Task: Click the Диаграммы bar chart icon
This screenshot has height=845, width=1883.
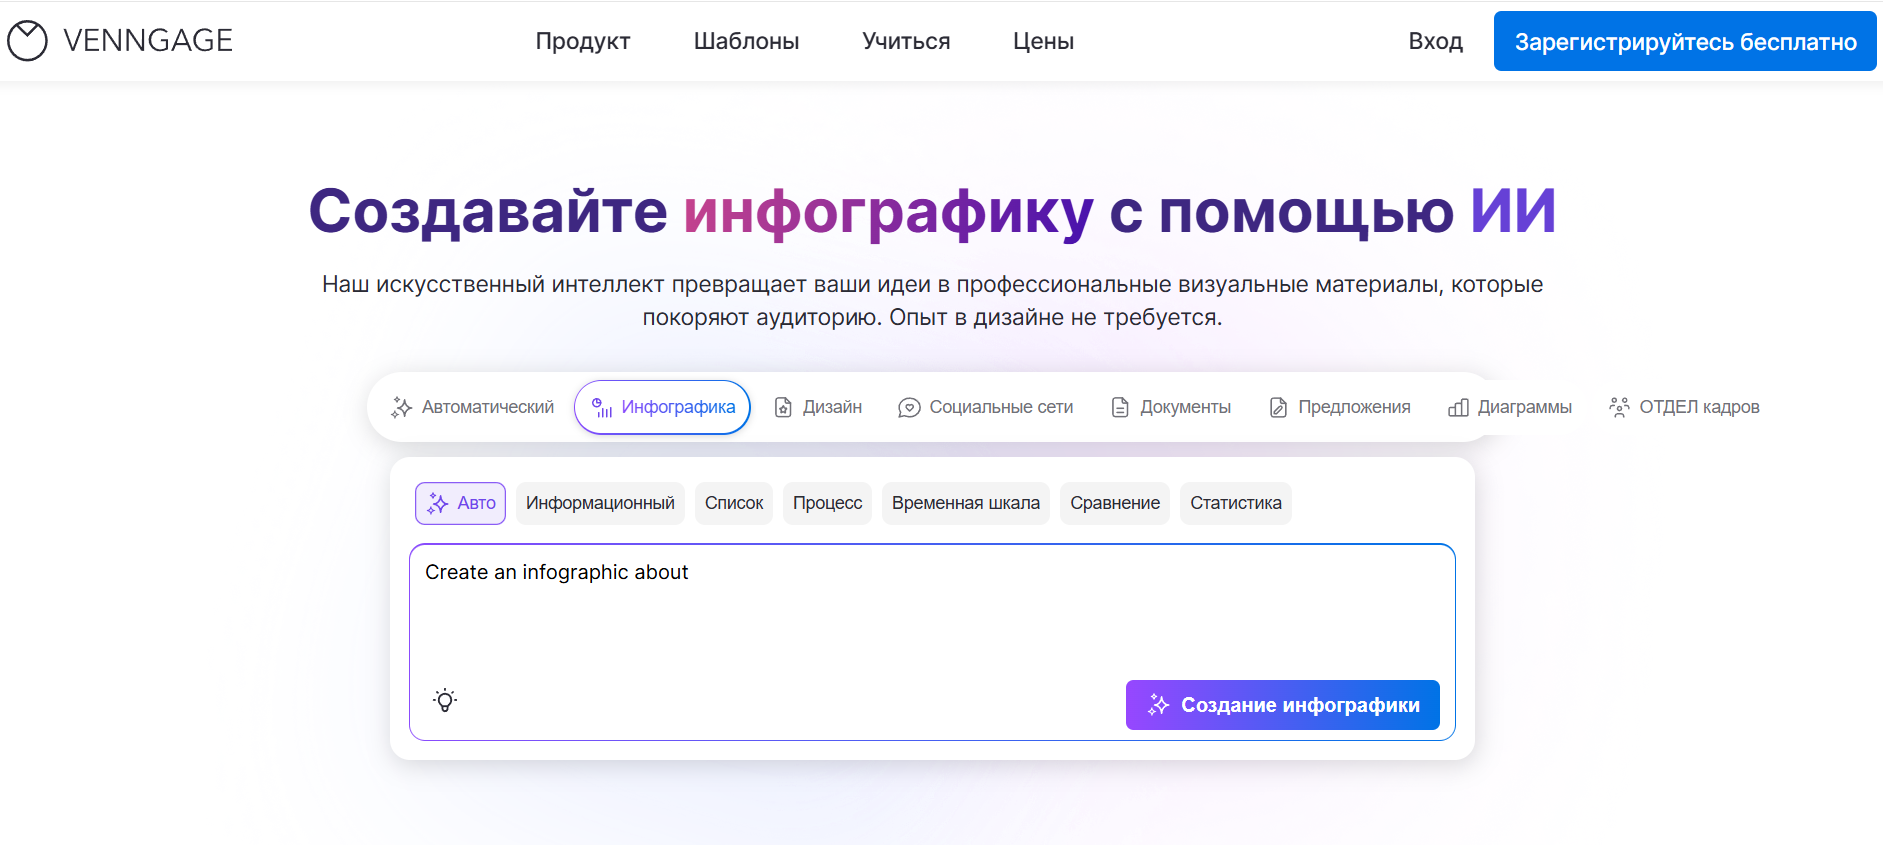Action: pyautogui.click(x=1458, y=408)
